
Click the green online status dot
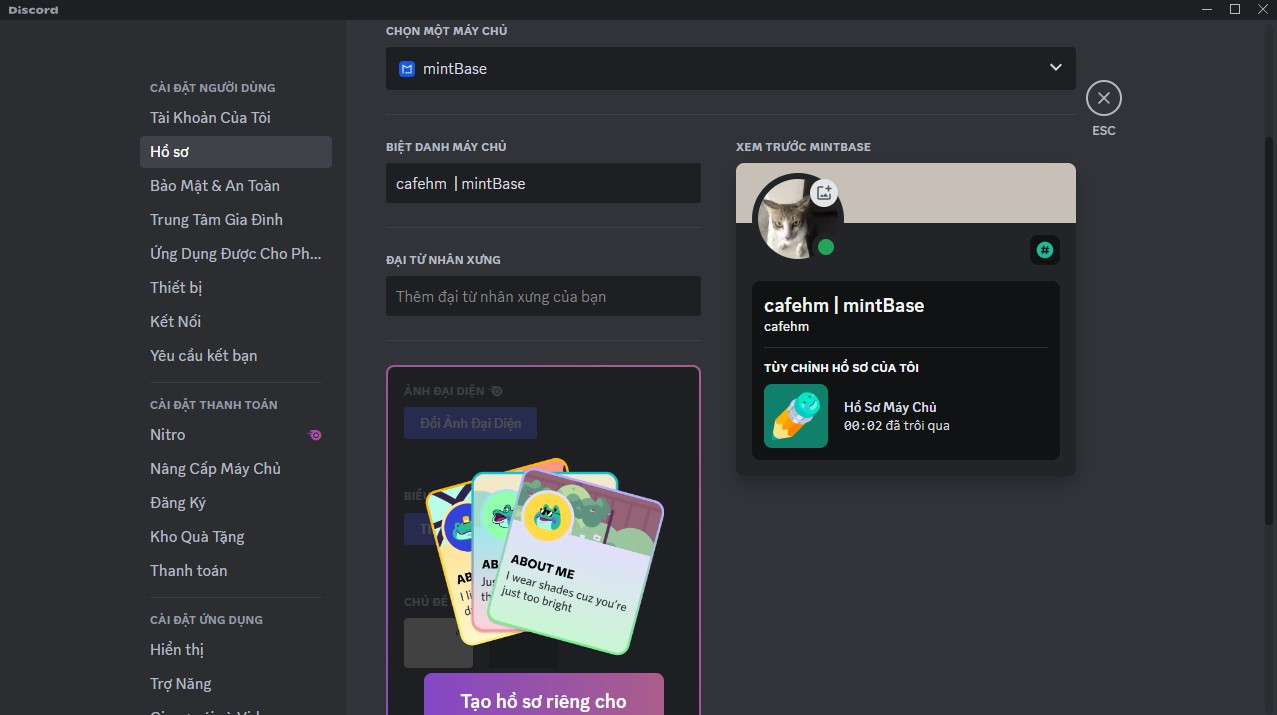pos(826,247)
